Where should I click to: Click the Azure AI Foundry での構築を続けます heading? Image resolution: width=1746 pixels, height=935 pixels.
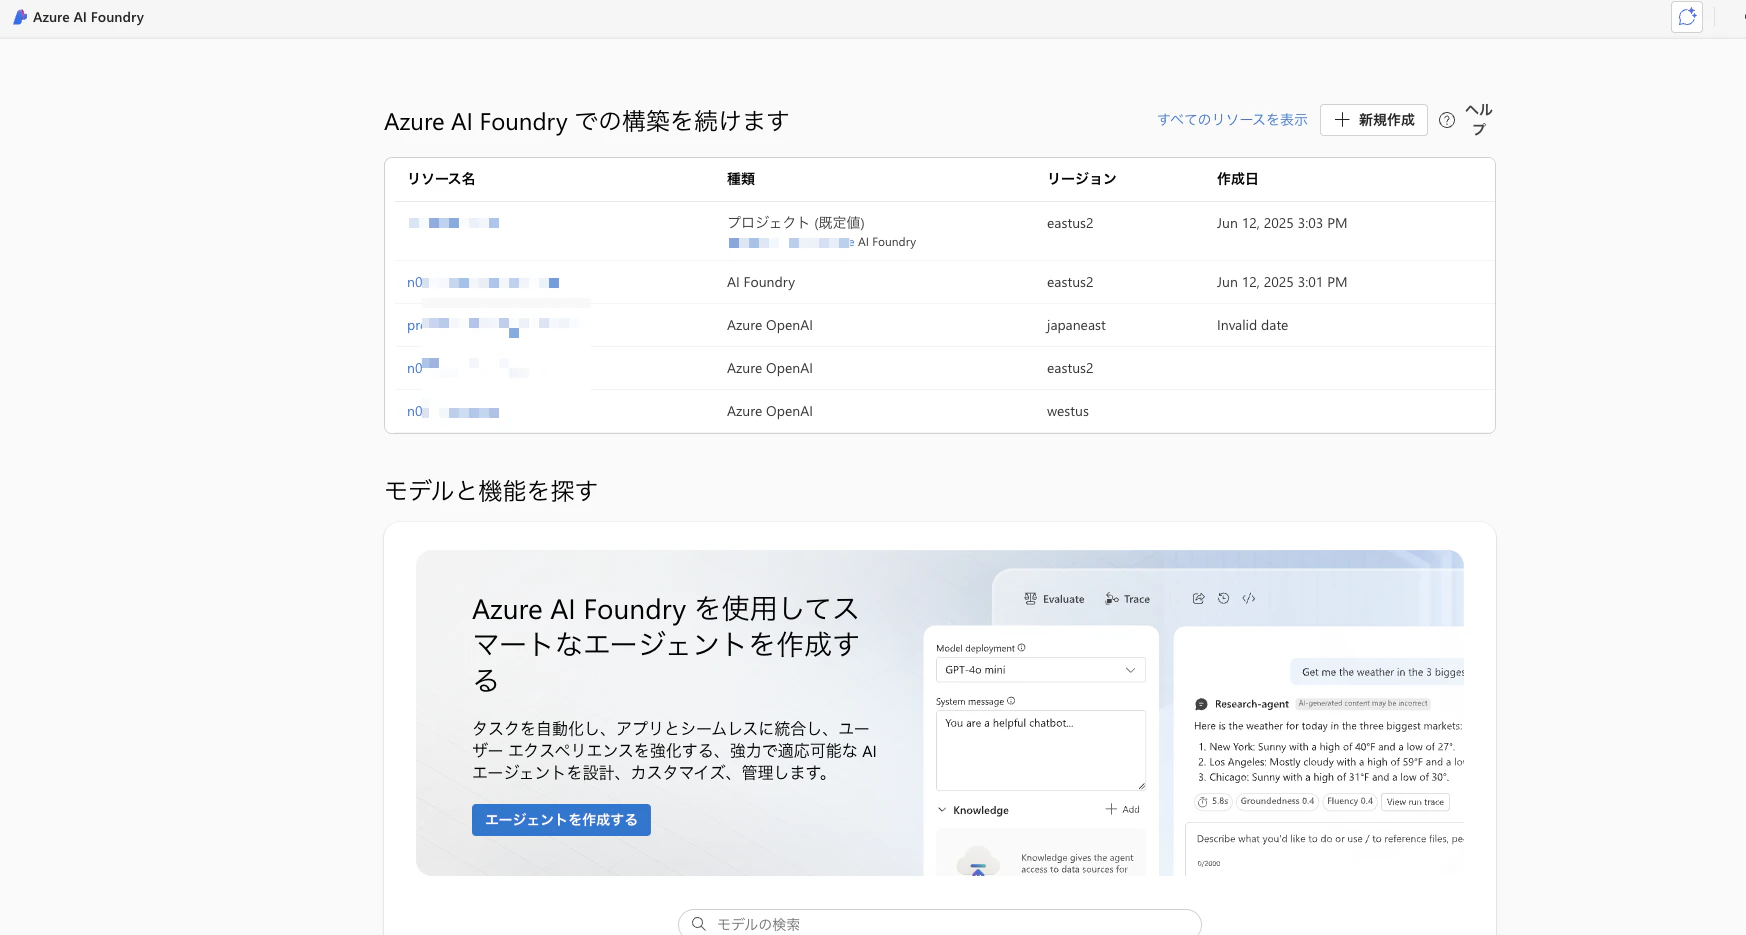(x=587, y=122)
